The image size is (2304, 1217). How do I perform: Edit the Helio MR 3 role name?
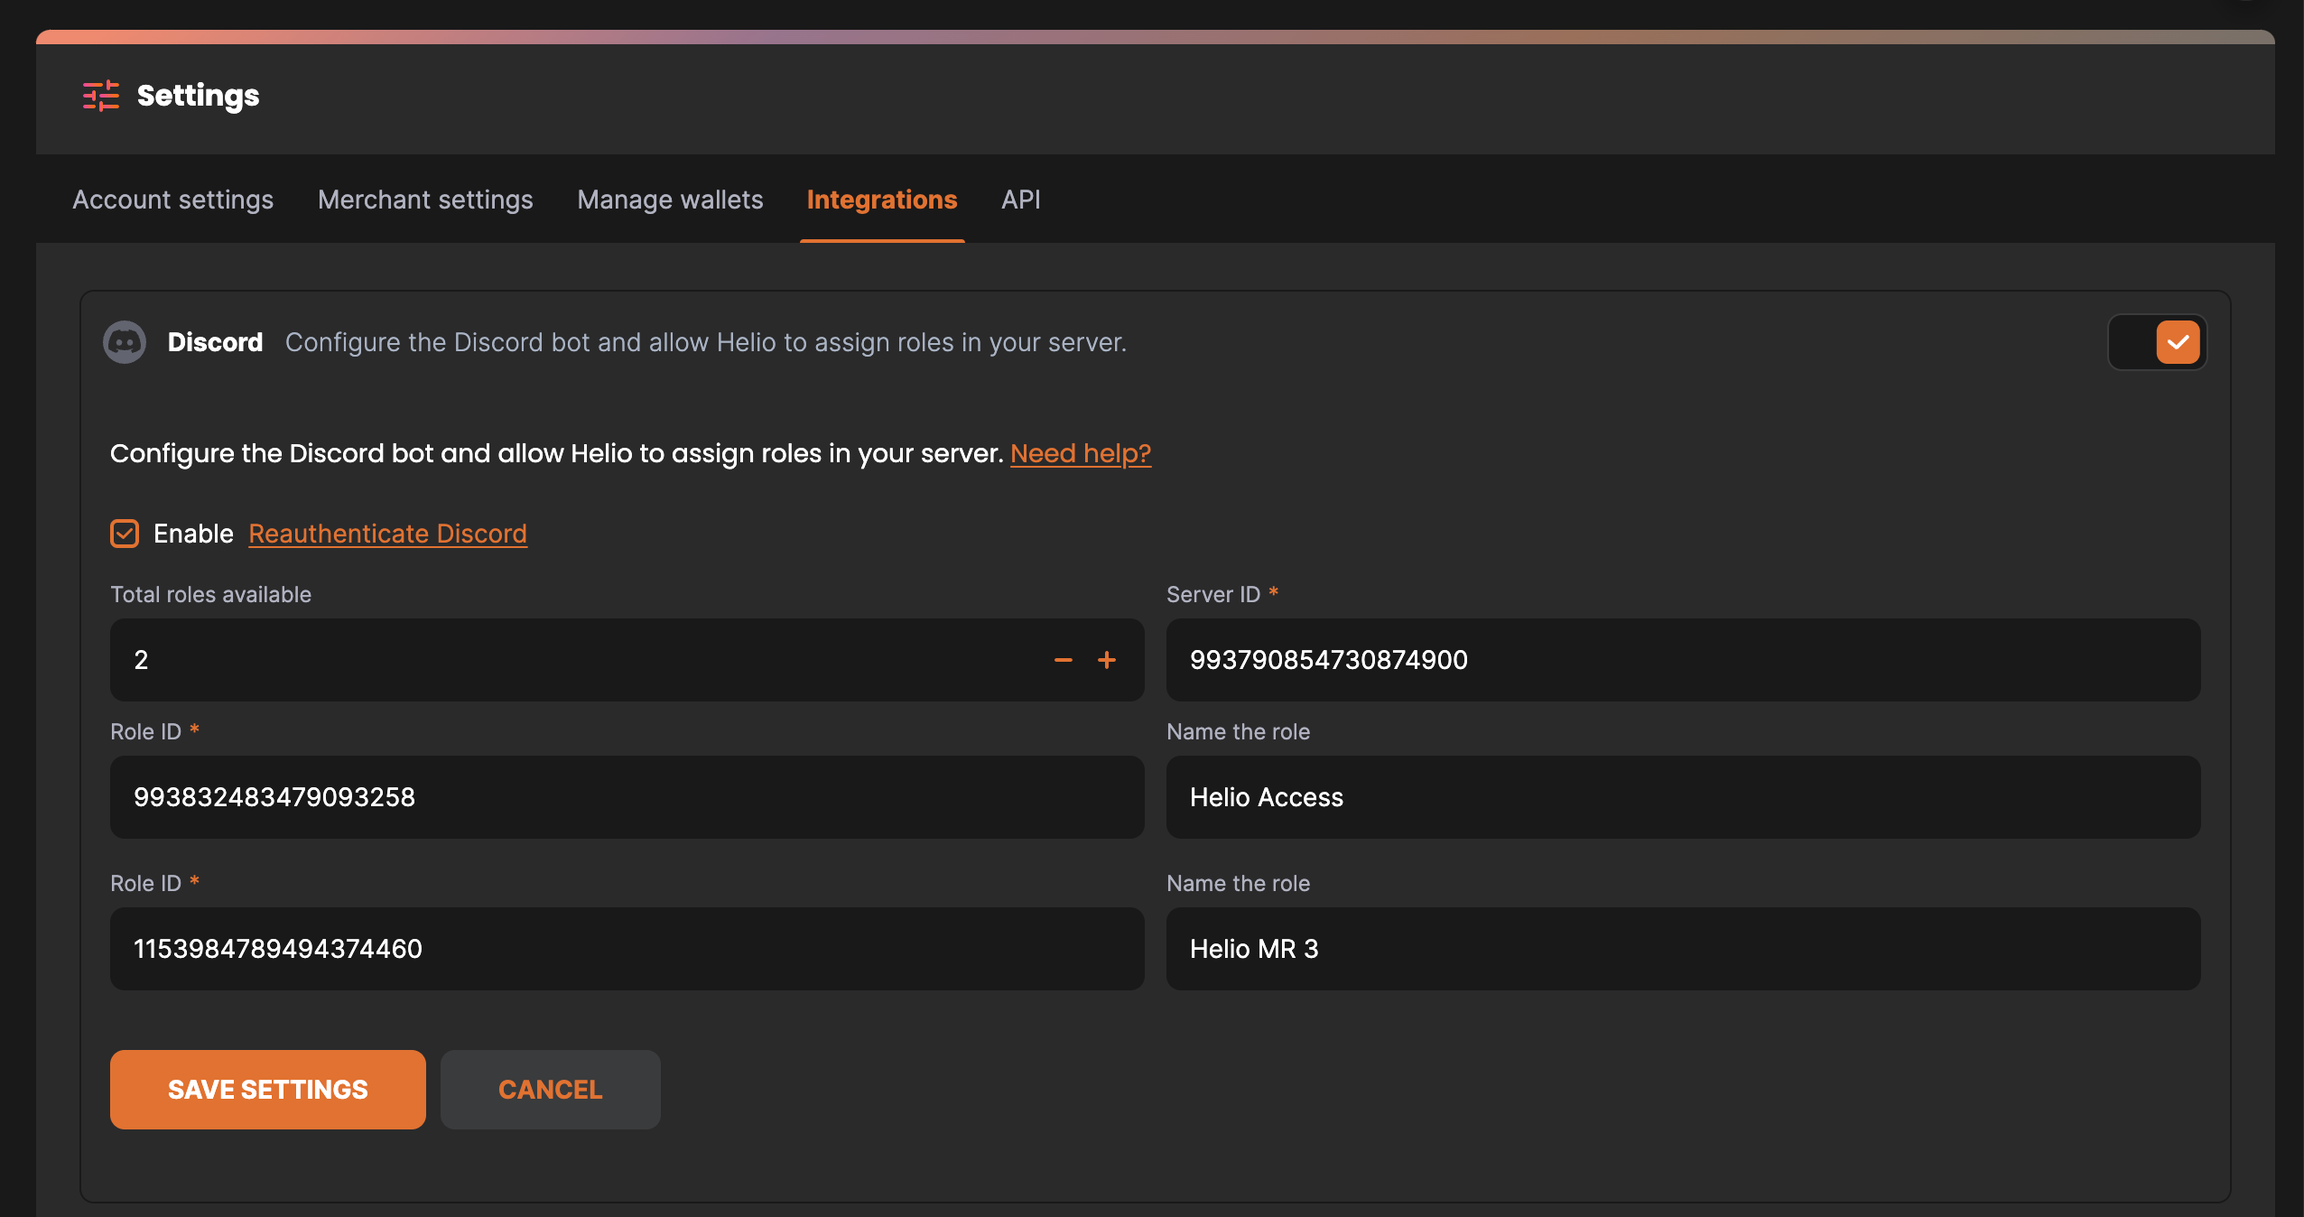coord(1682,948)
